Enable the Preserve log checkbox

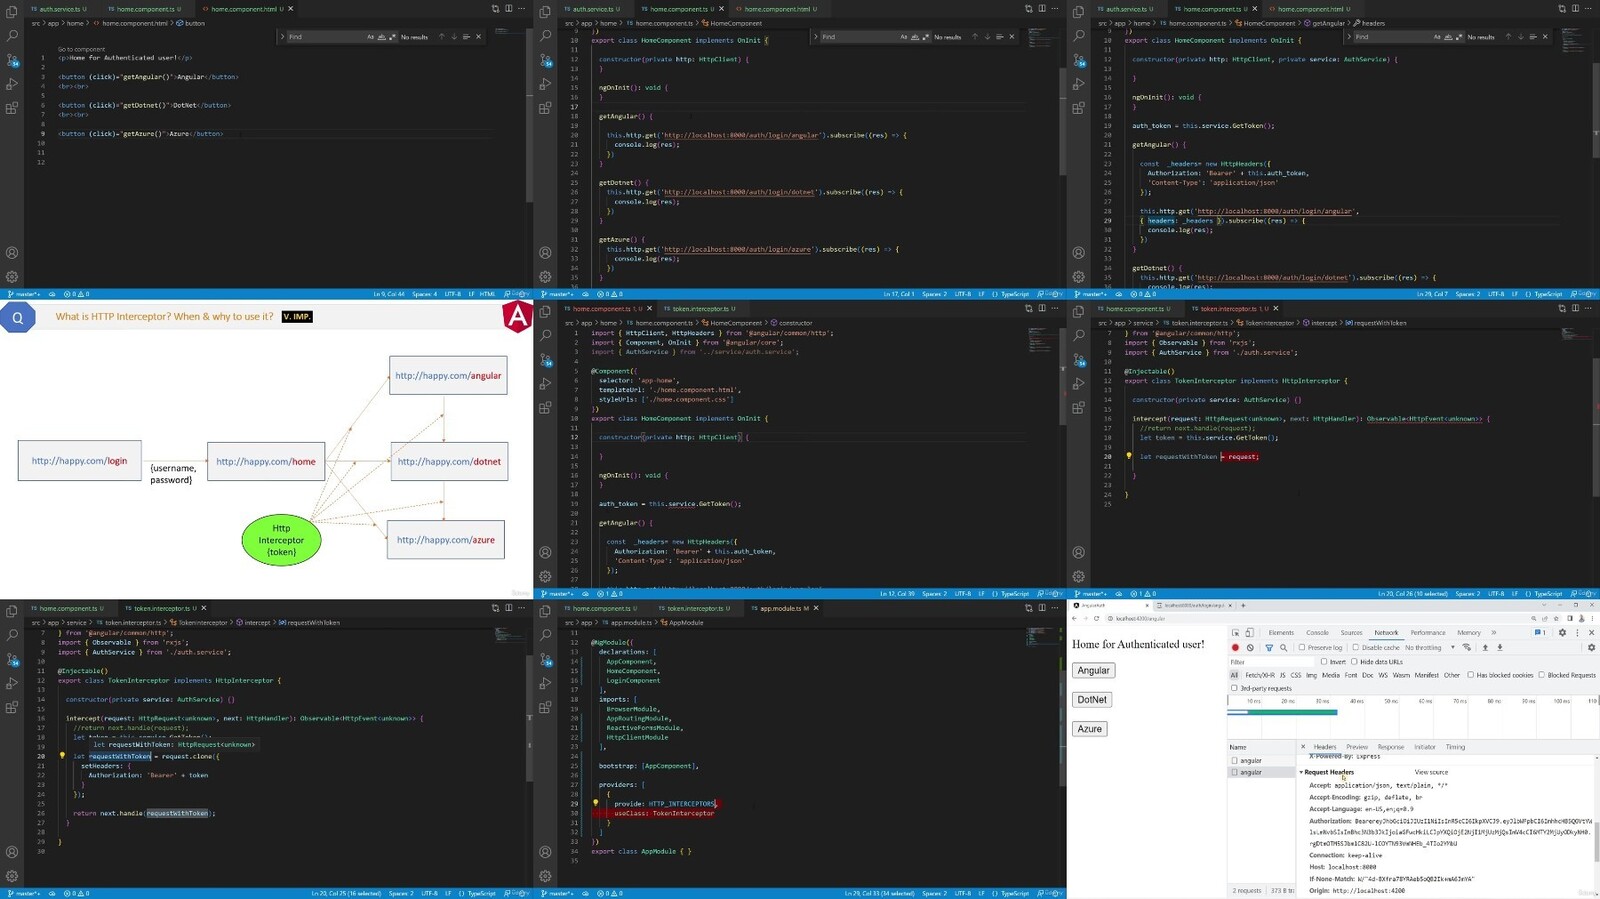pyautogui.click(x=1302, y=648)
